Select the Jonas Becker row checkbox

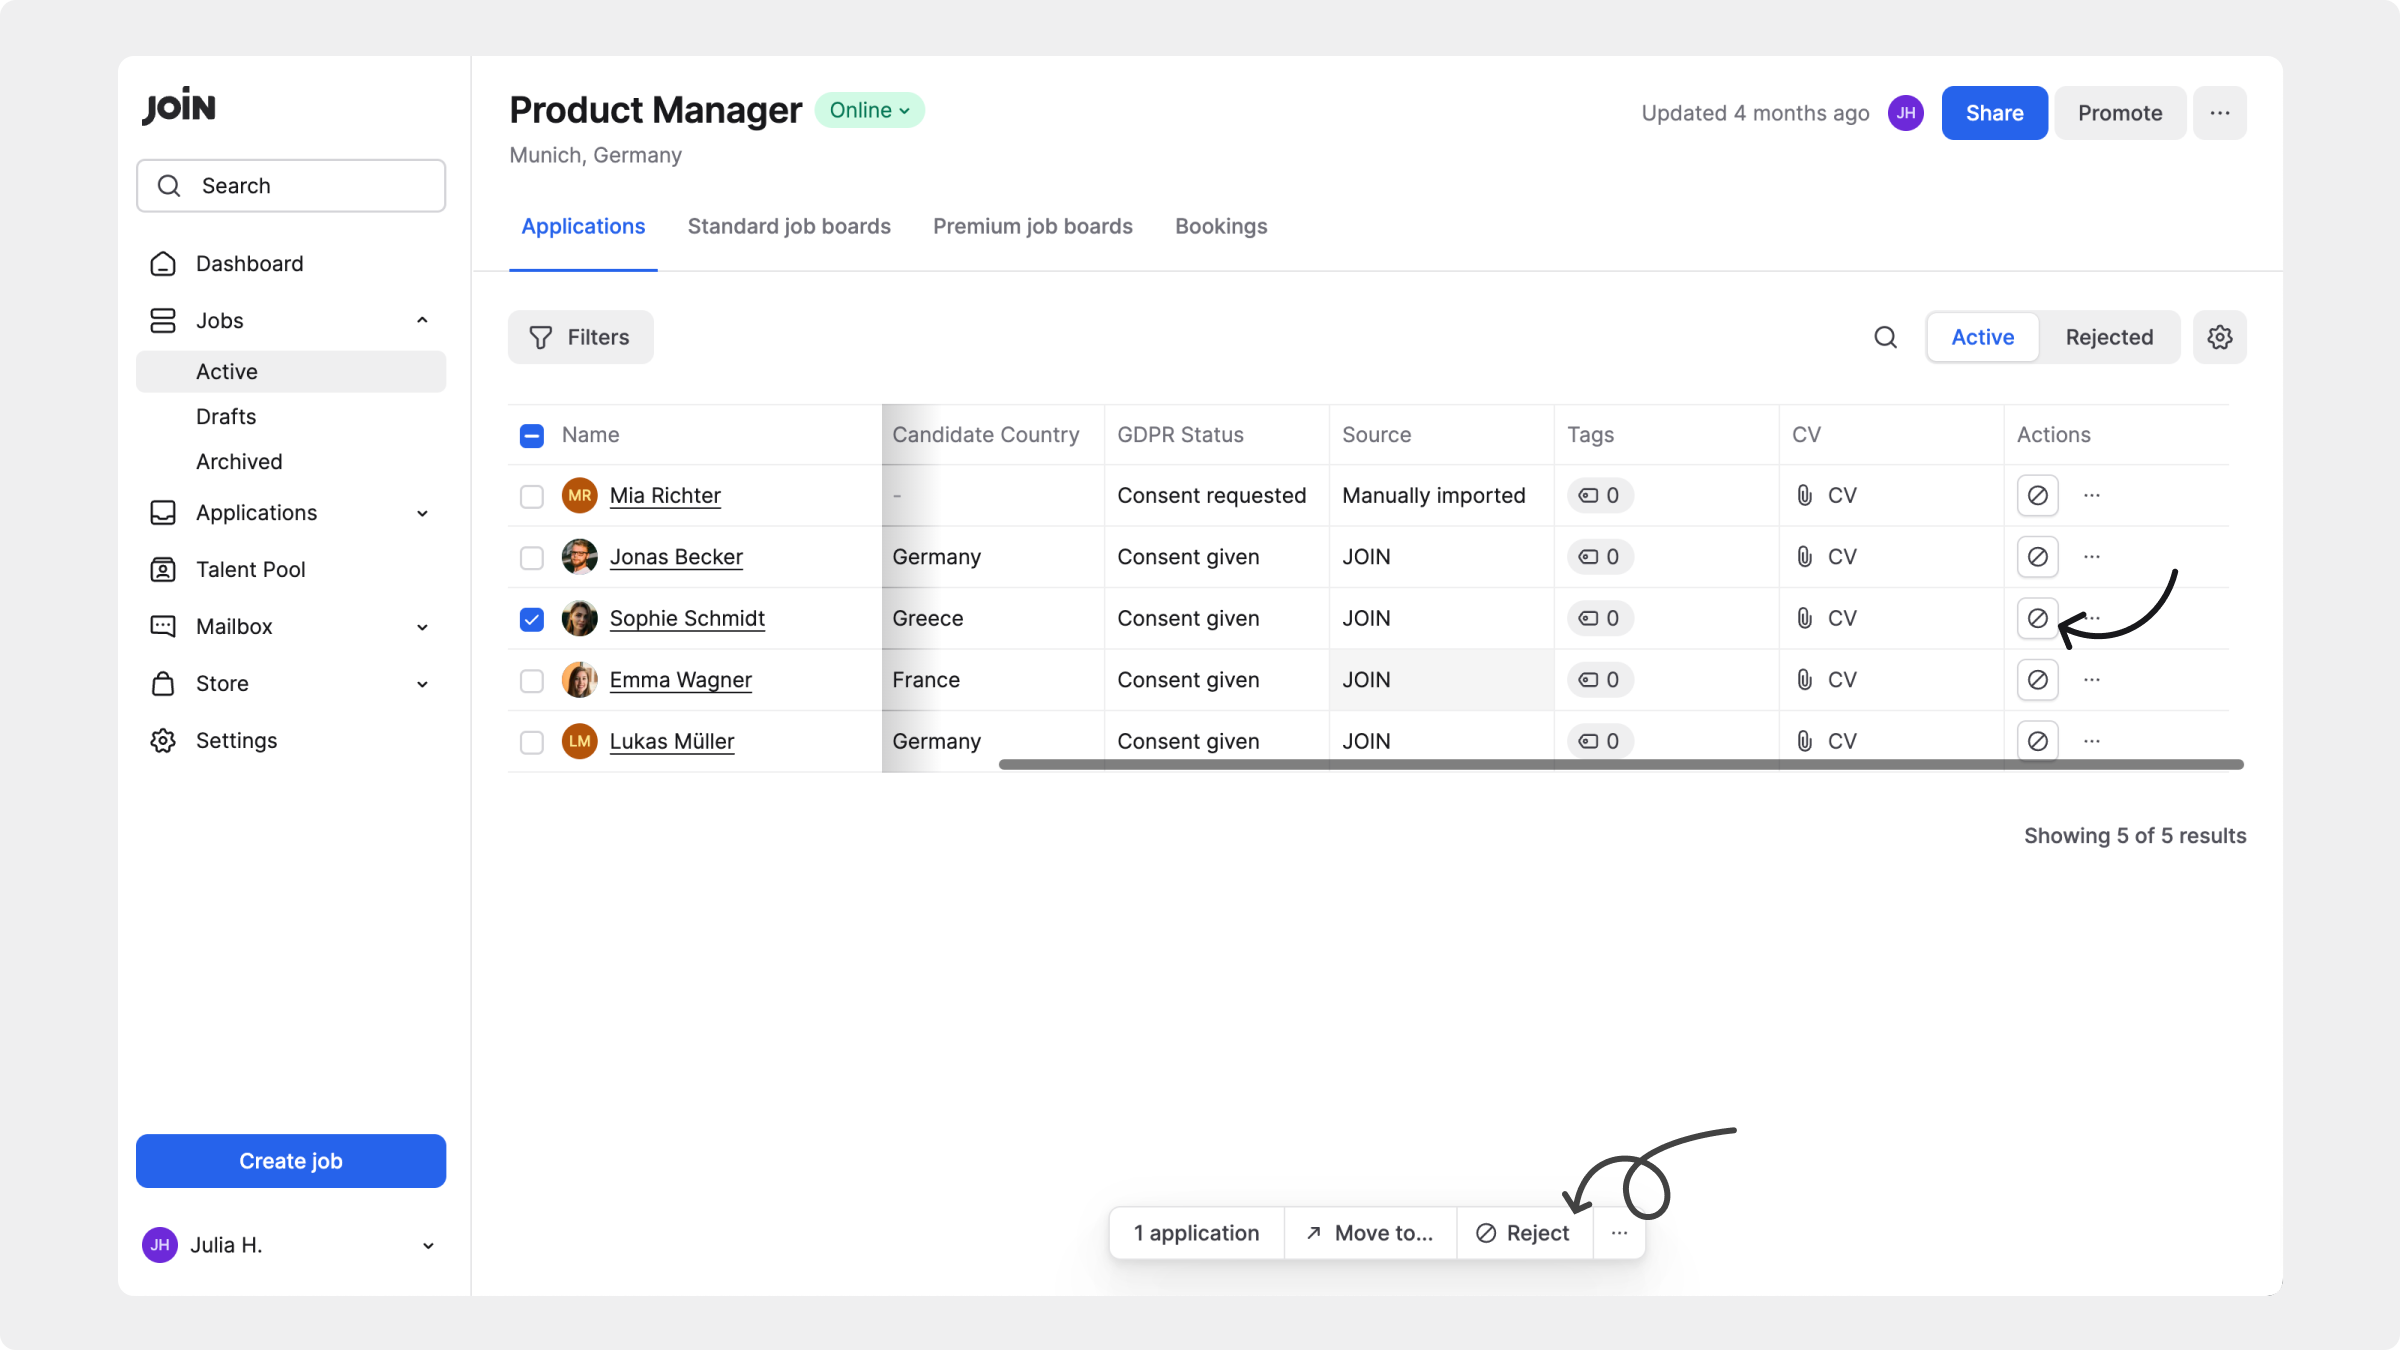click(532, 557)
